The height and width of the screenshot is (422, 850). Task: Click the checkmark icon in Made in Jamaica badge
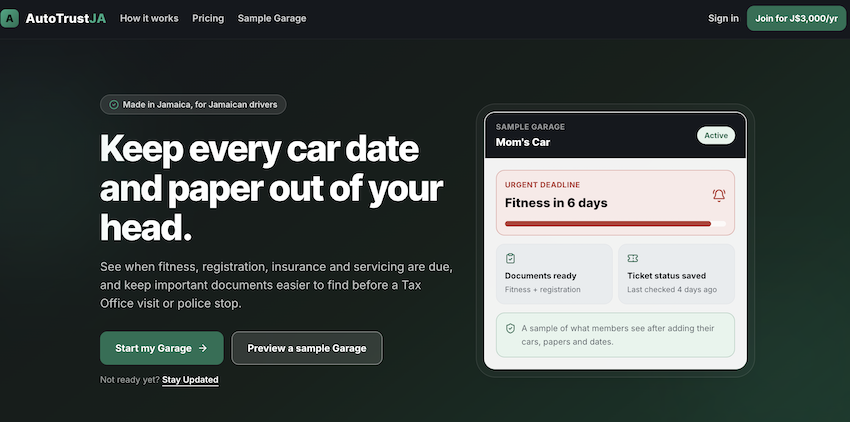click(114, 105)
